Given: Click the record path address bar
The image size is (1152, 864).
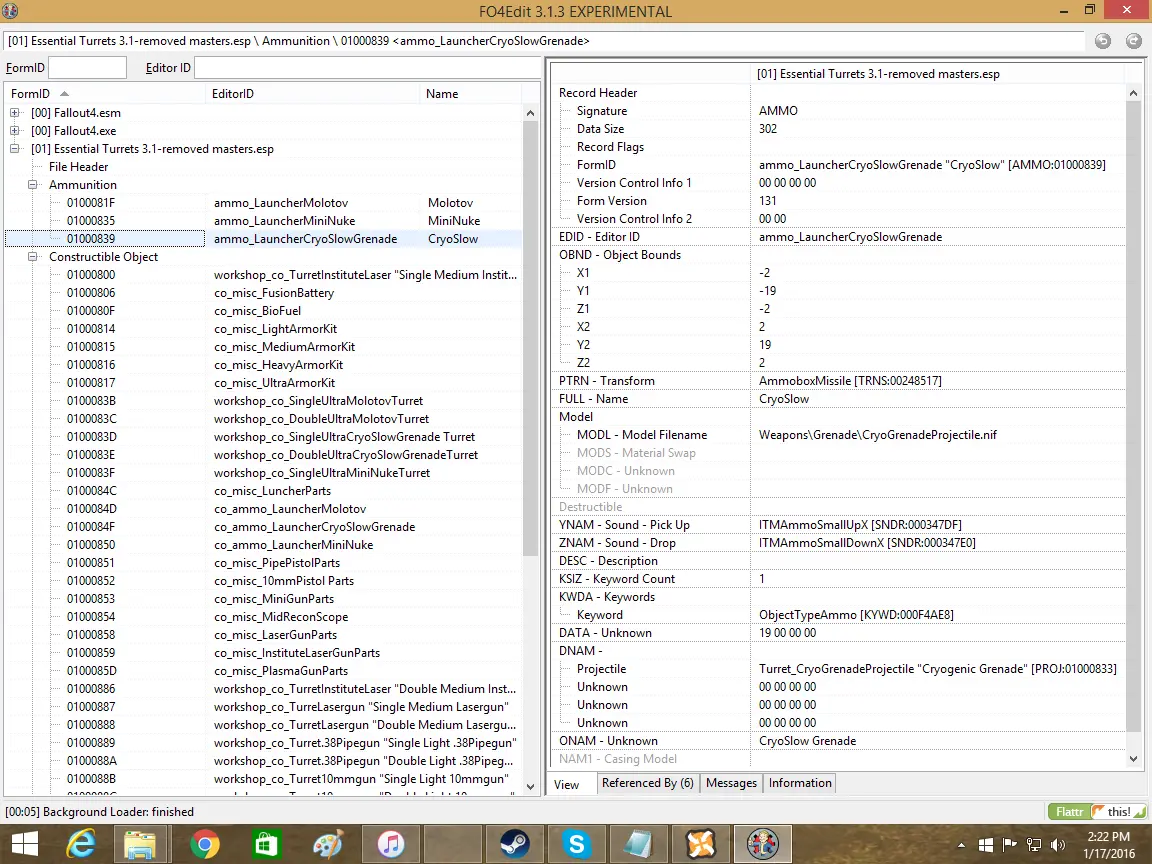Looking at the screenshot, I should (544, 41).
